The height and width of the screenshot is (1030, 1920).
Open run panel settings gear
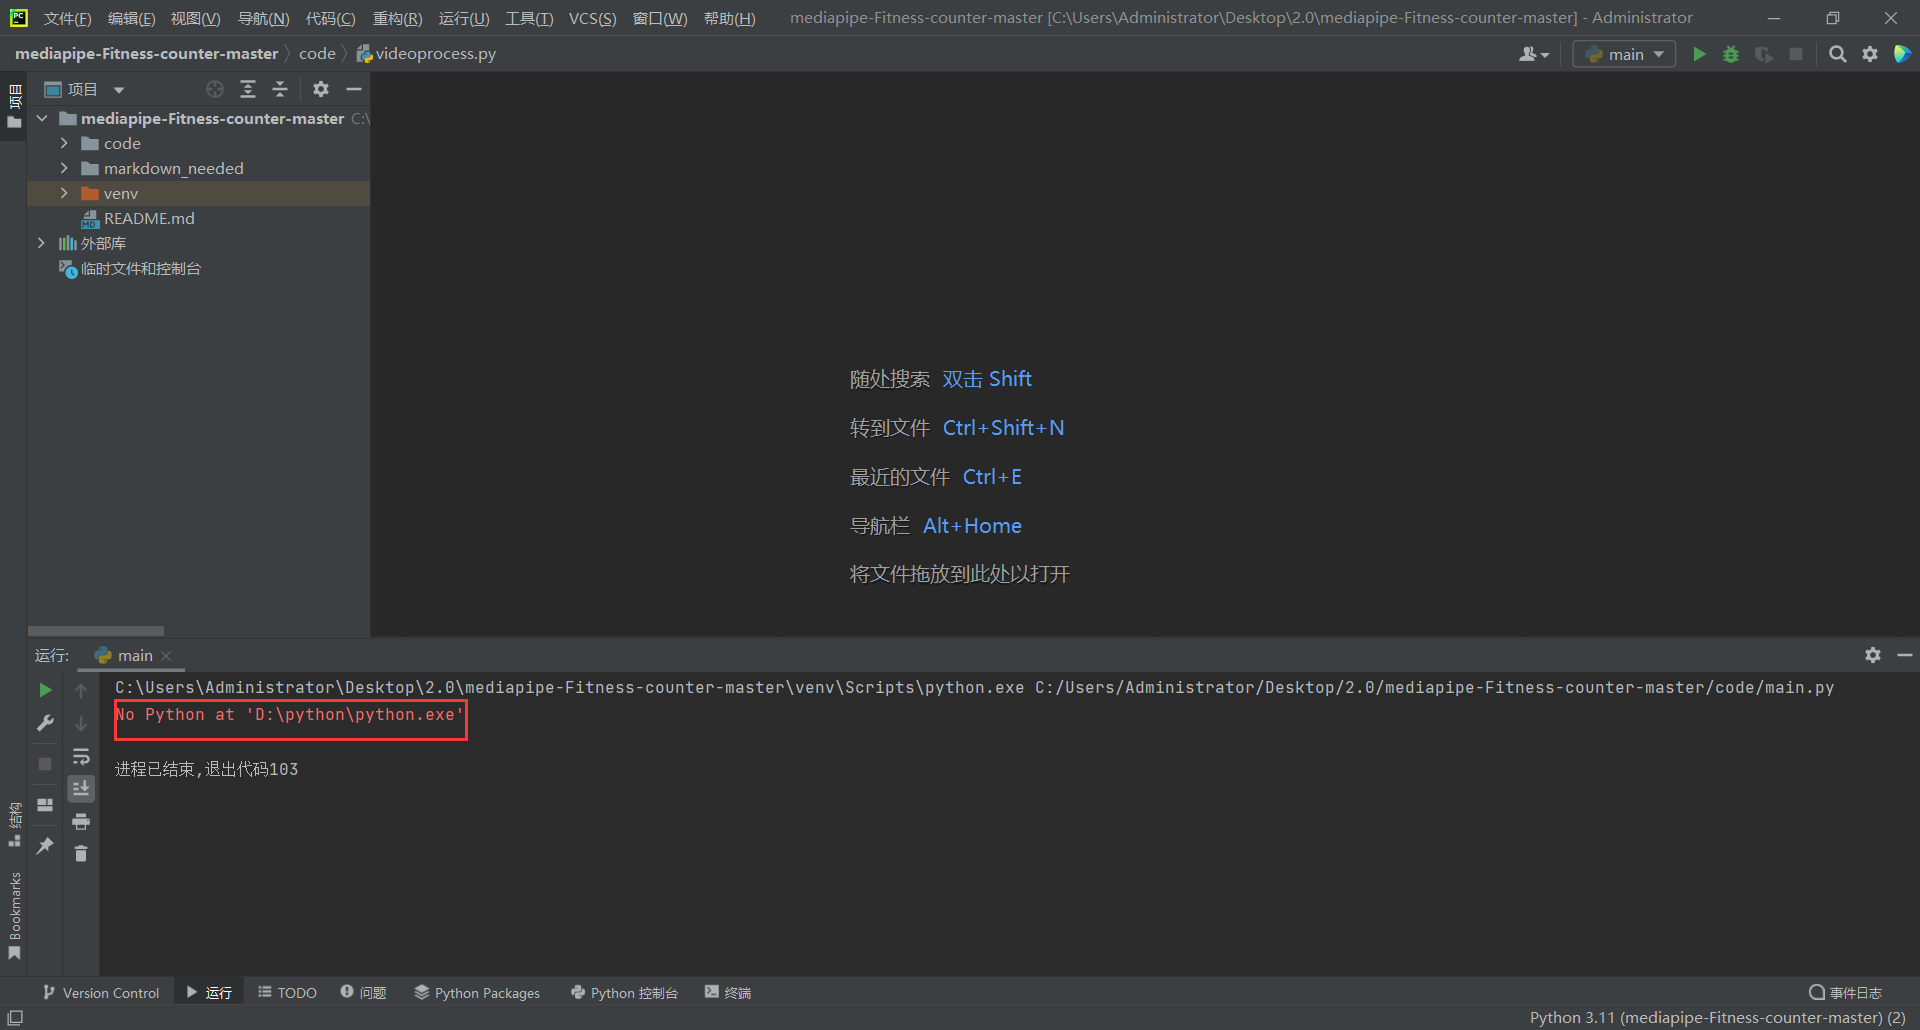tap(1873, 655)
